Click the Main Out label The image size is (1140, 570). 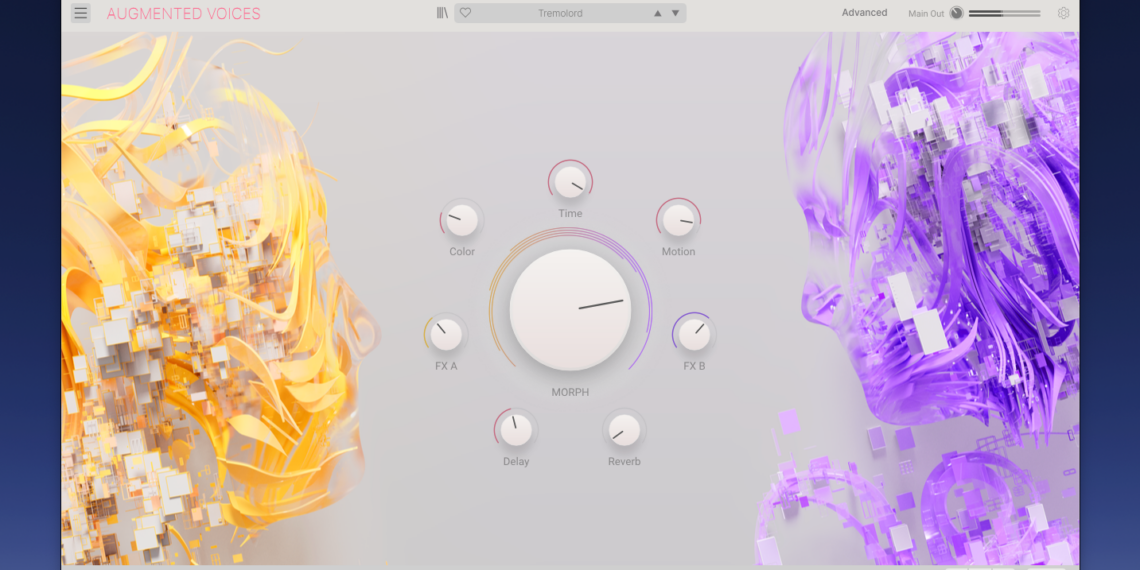tap(926, 13)
